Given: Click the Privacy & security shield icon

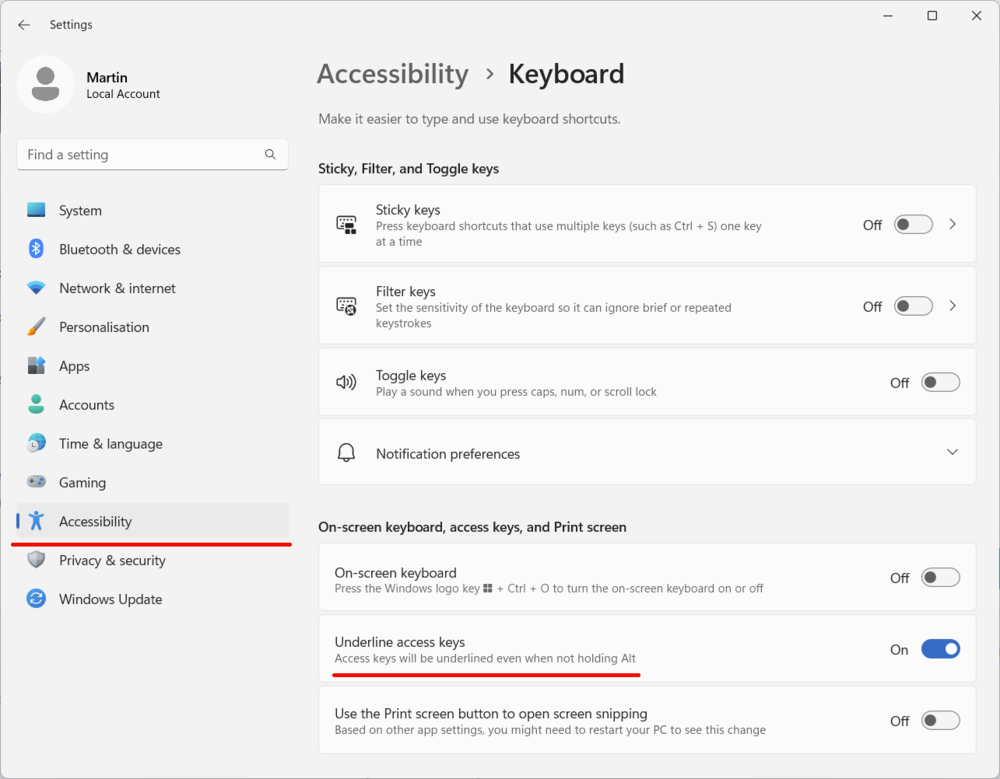Looking at the screenshot, I should coord(36,560).
